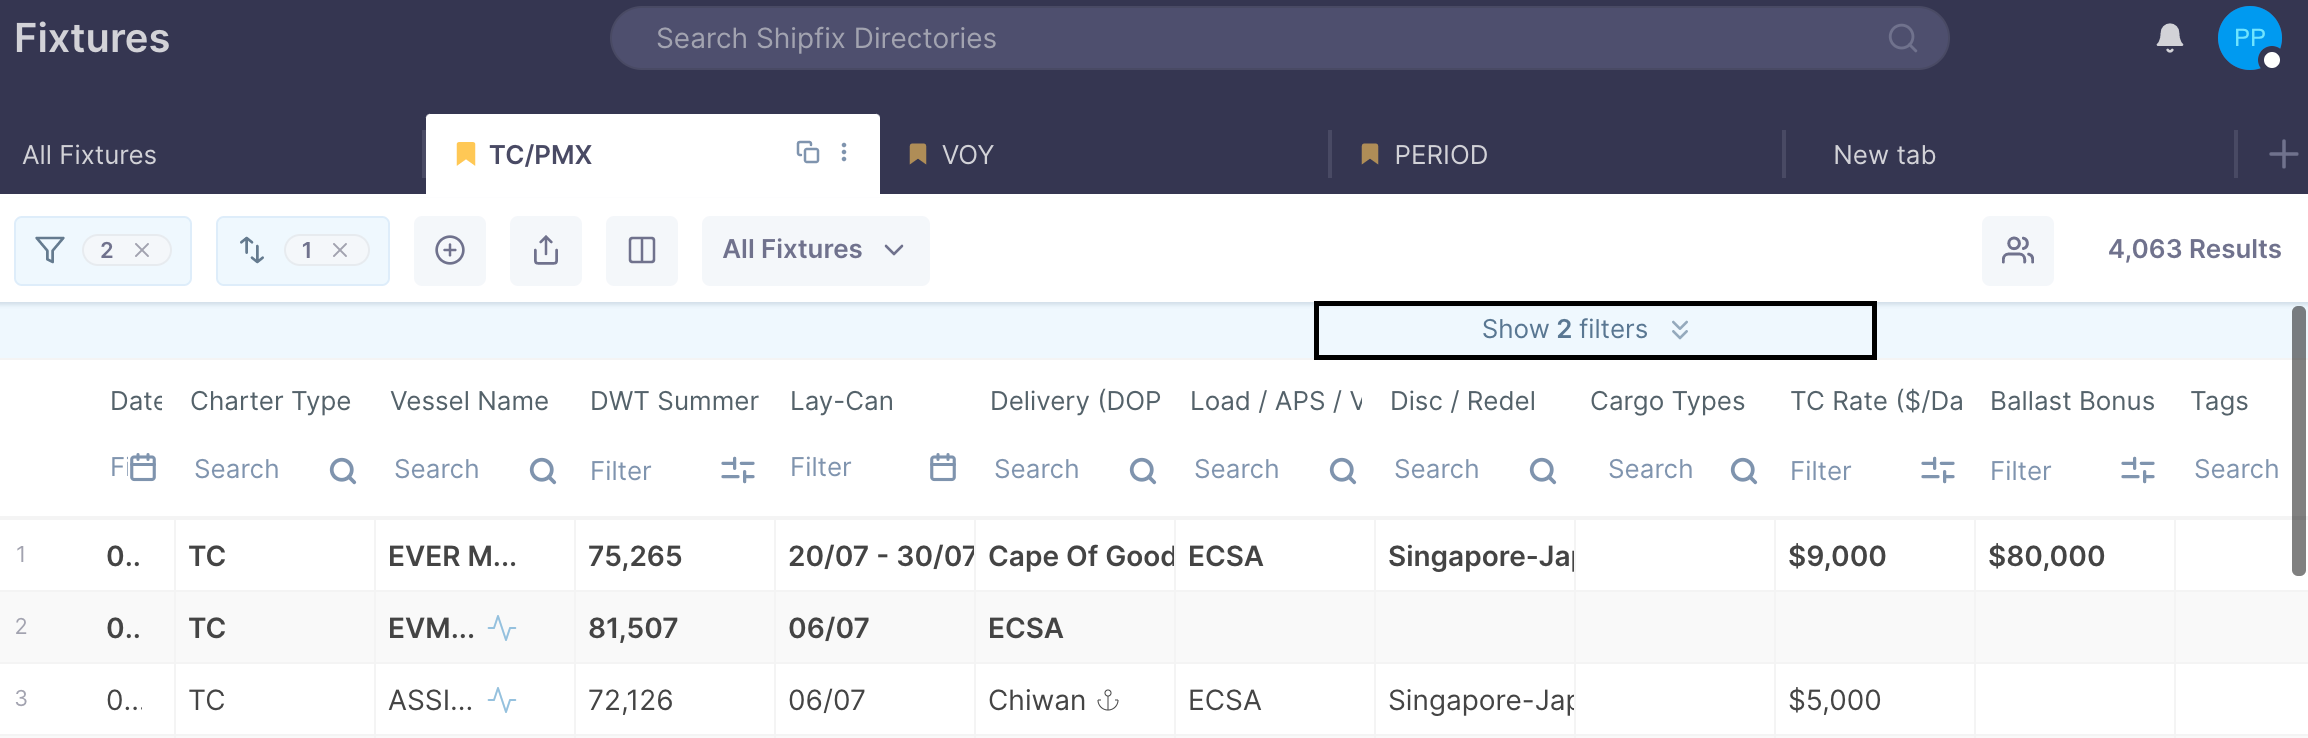Open the filter button with funnel icon
The width and height of the screenshot is (2308, 738).
click(50, 250)
